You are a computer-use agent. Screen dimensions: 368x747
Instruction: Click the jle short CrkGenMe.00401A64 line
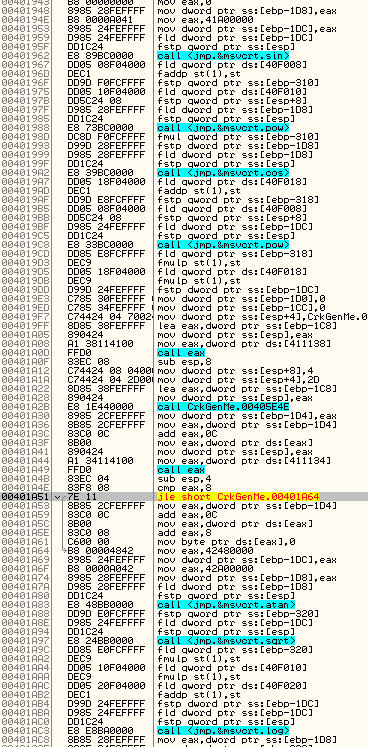[238, 496]
